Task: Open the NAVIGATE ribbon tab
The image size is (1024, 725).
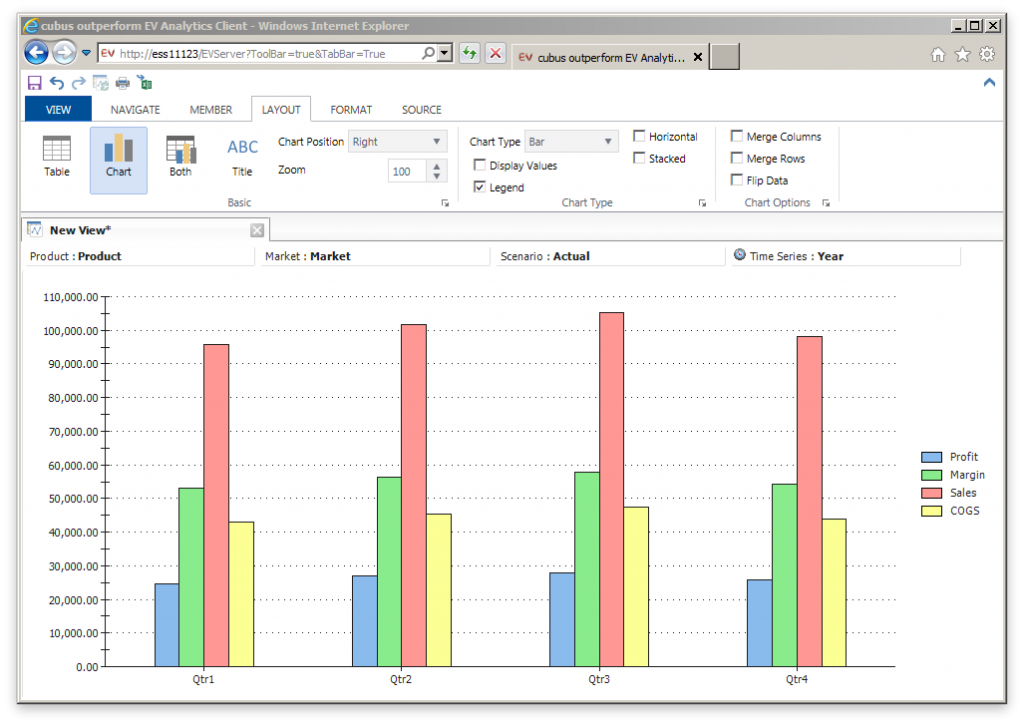Action: click(x=134, y=109)
